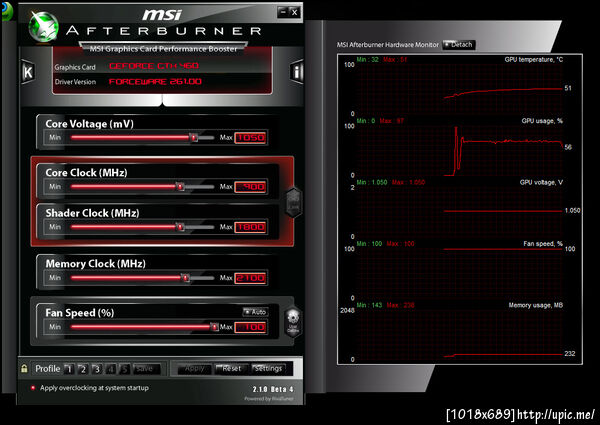Load profile 2
This screenshot has height=425, width=600.
tap(83, 369)
